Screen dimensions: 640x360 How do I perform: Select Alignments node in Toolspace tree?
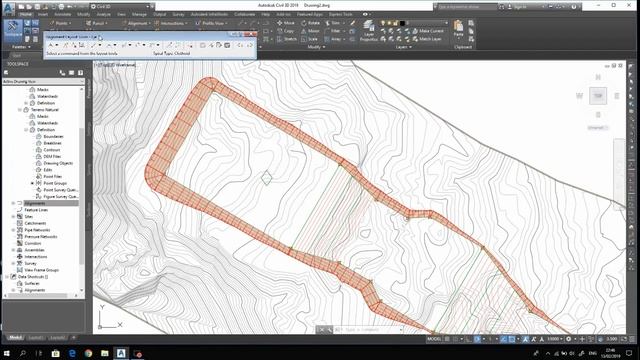tap(35, 203)
